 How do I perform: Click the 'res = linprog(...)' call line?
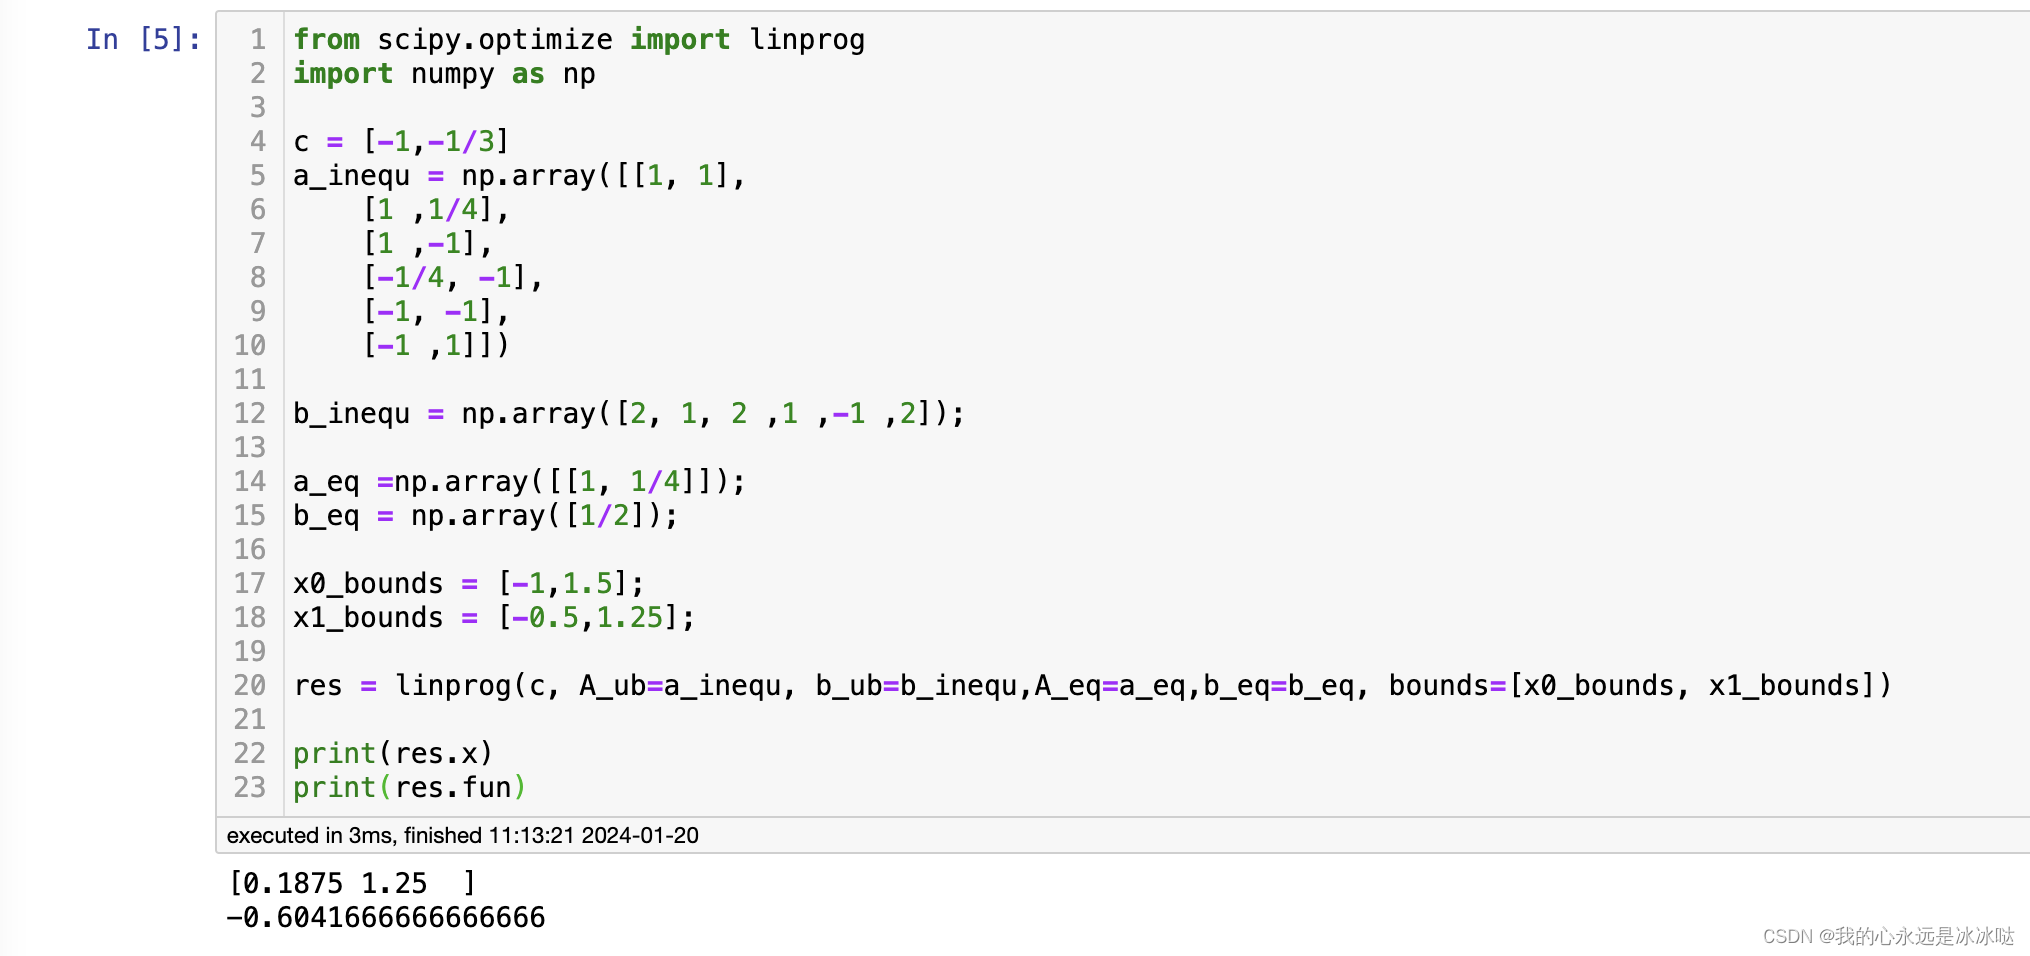(1093, 686)
